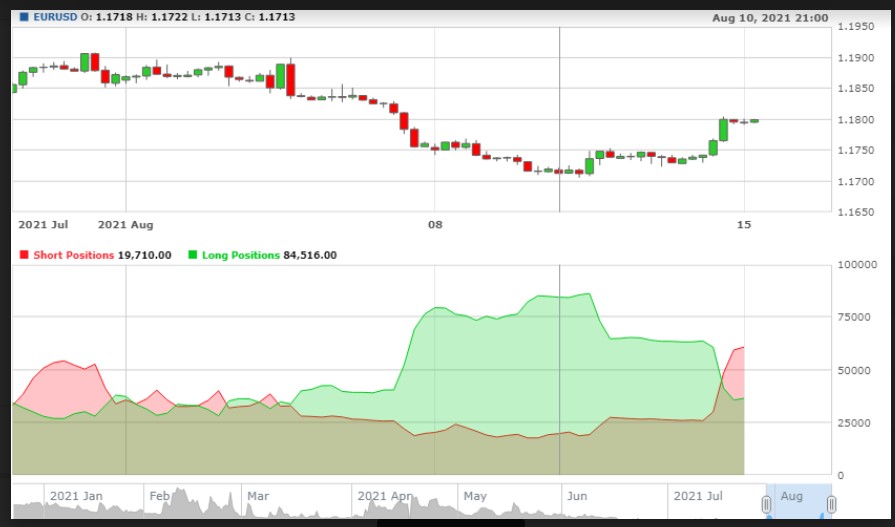Click the 08 date label on the price chart axis

point(434,225)
